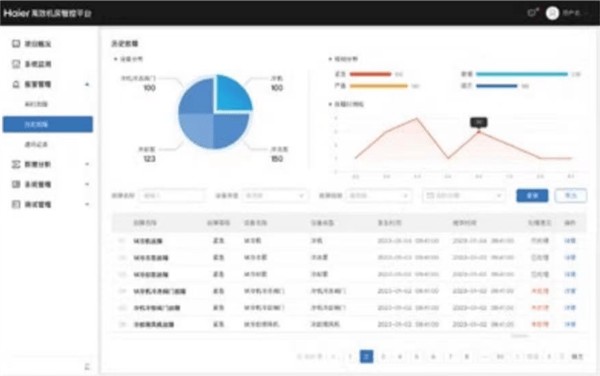This screenshot has height=376, width=600.
Task: Expand the sigma-icon sidebar group arrow
Action: 87,164
